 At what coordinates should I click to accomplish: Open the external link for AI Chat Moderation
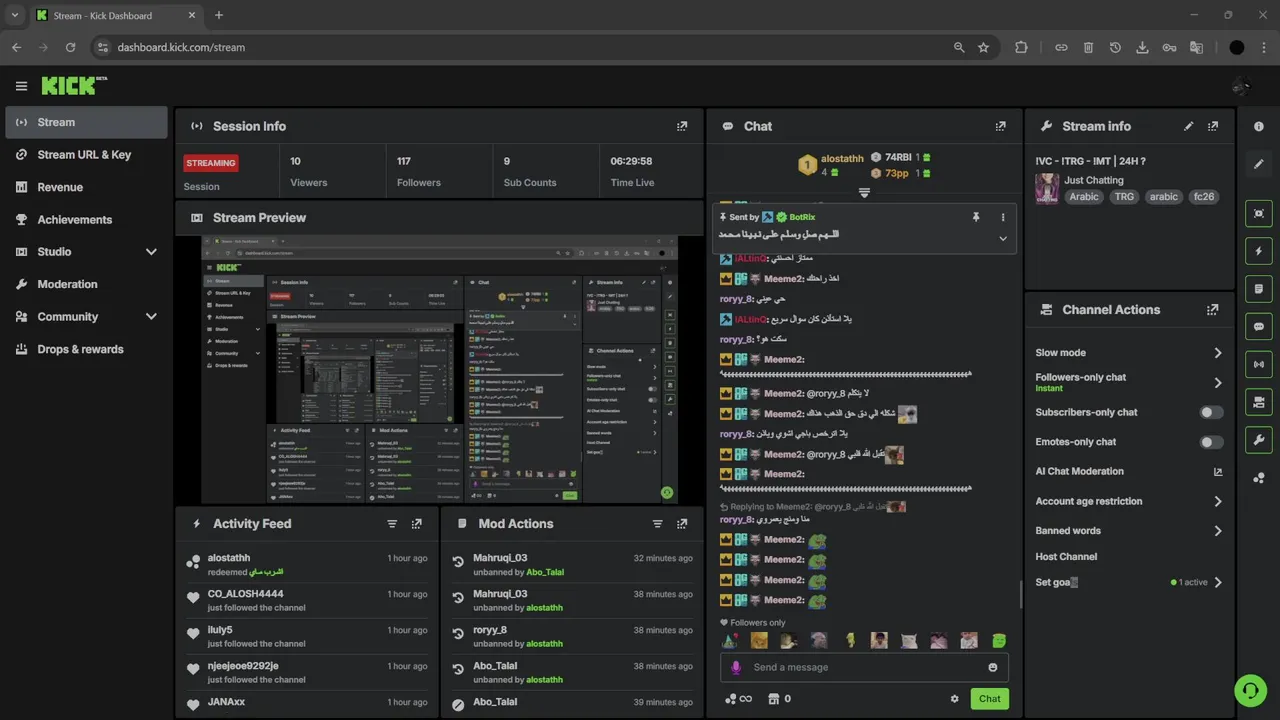(1218, 472)
